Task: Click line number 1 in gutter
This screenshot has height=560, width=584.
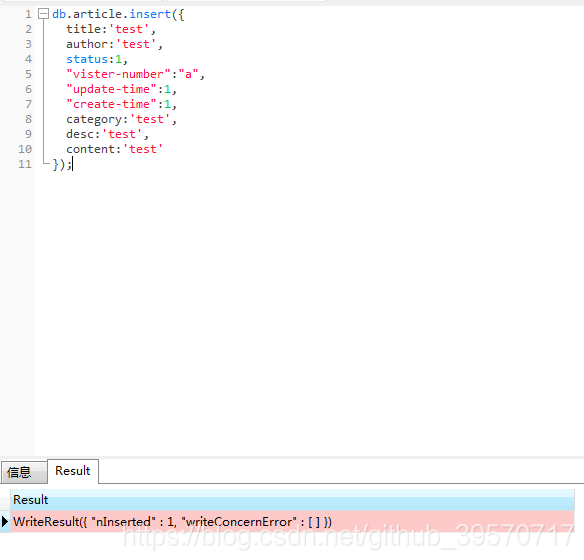Action: tap(28, 14)
